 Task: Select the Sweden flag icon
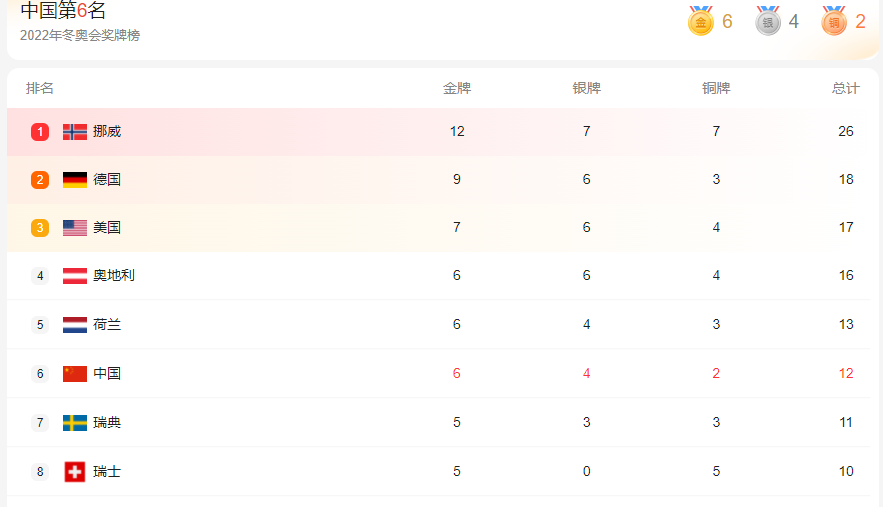pyautogui.click(x=75, y=422)
